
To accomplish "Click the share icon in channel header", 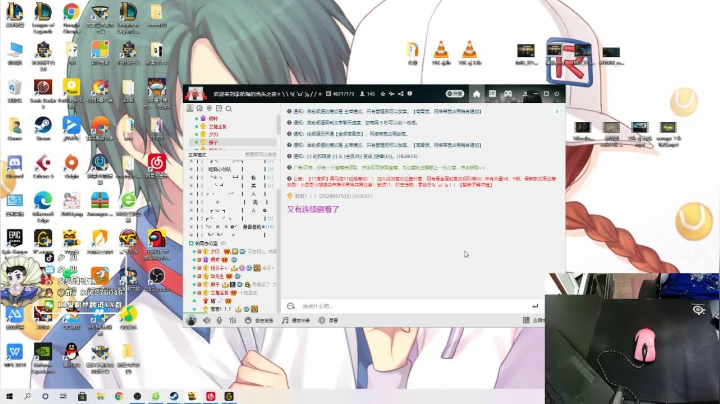I will pos(400,94).
